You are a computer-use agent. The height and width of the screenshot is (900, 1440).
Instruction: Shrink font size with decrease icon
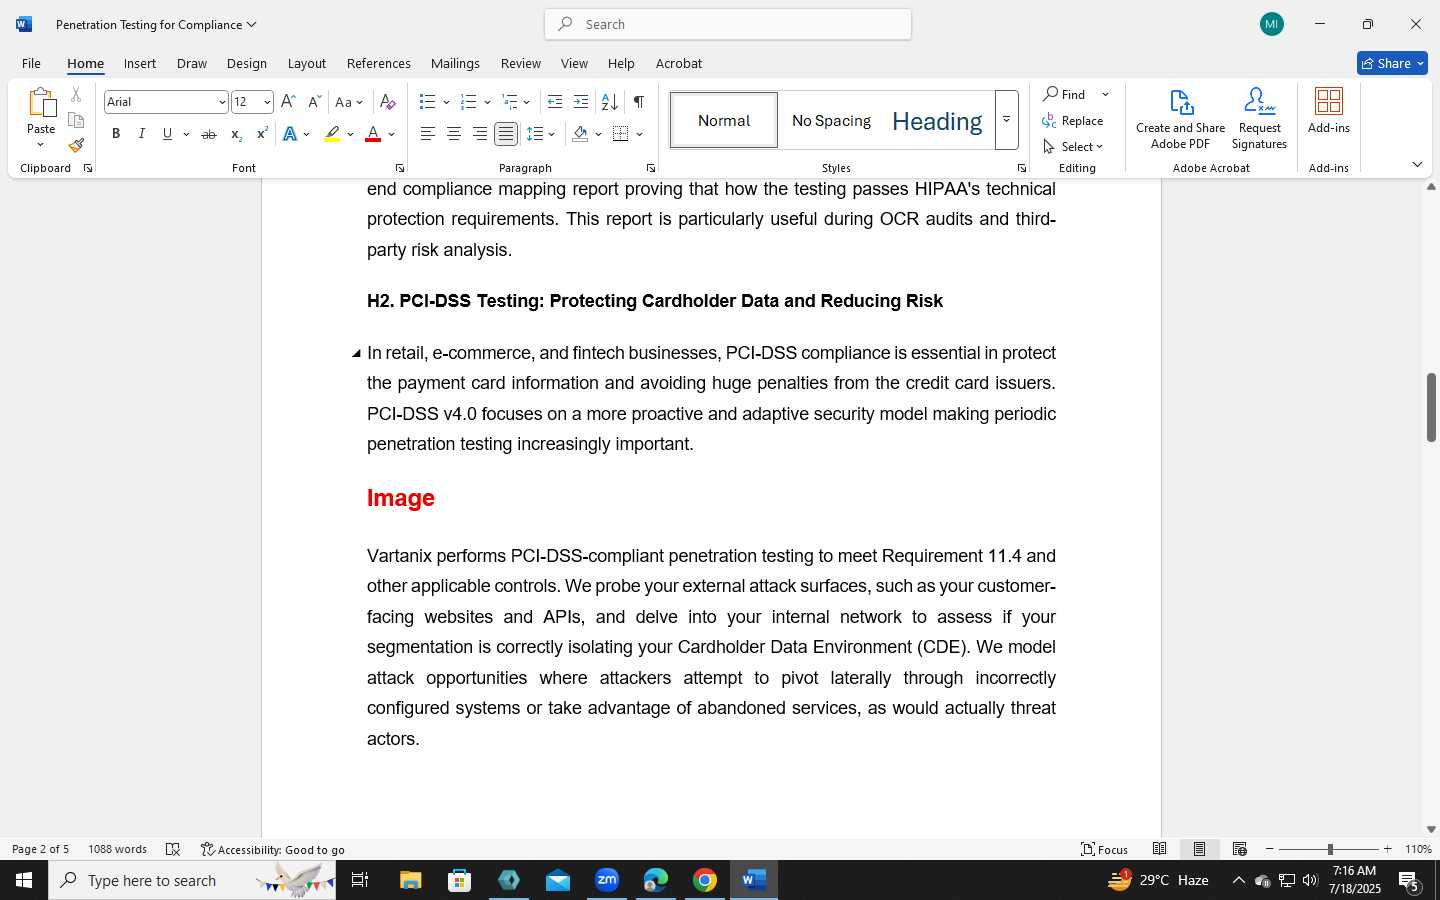click(x=314, y=102)
